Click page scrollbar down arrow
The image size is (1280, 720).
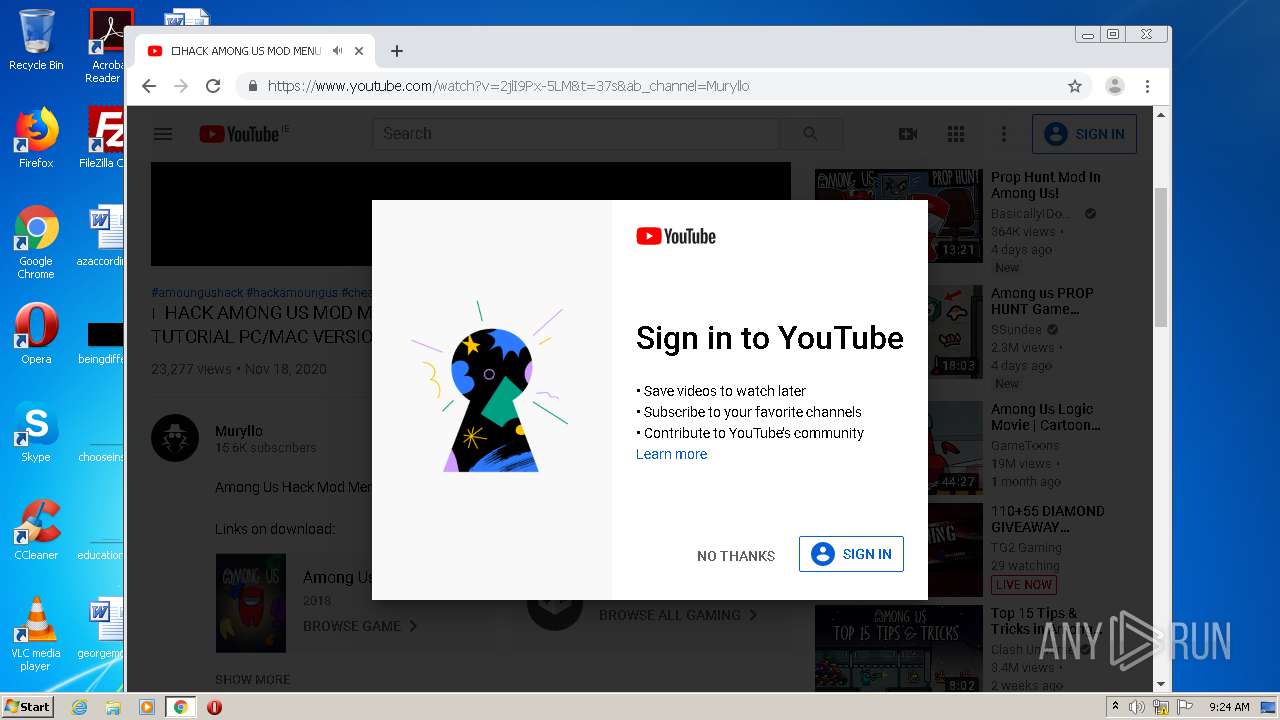click(x=1161, y=684)
